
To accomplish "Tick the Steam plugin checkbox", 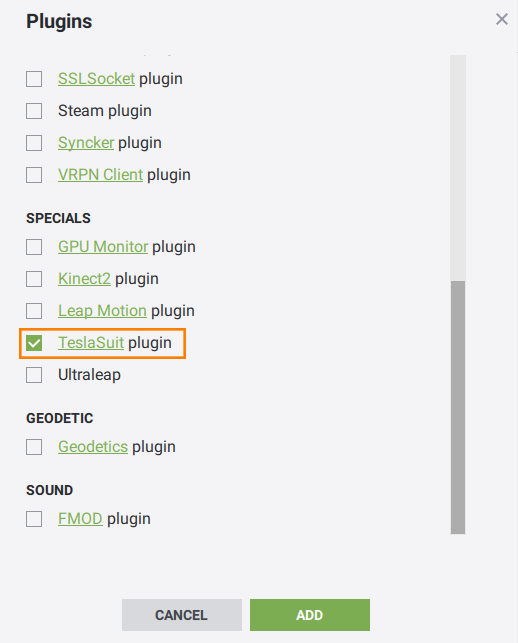I will click(34, 111).
